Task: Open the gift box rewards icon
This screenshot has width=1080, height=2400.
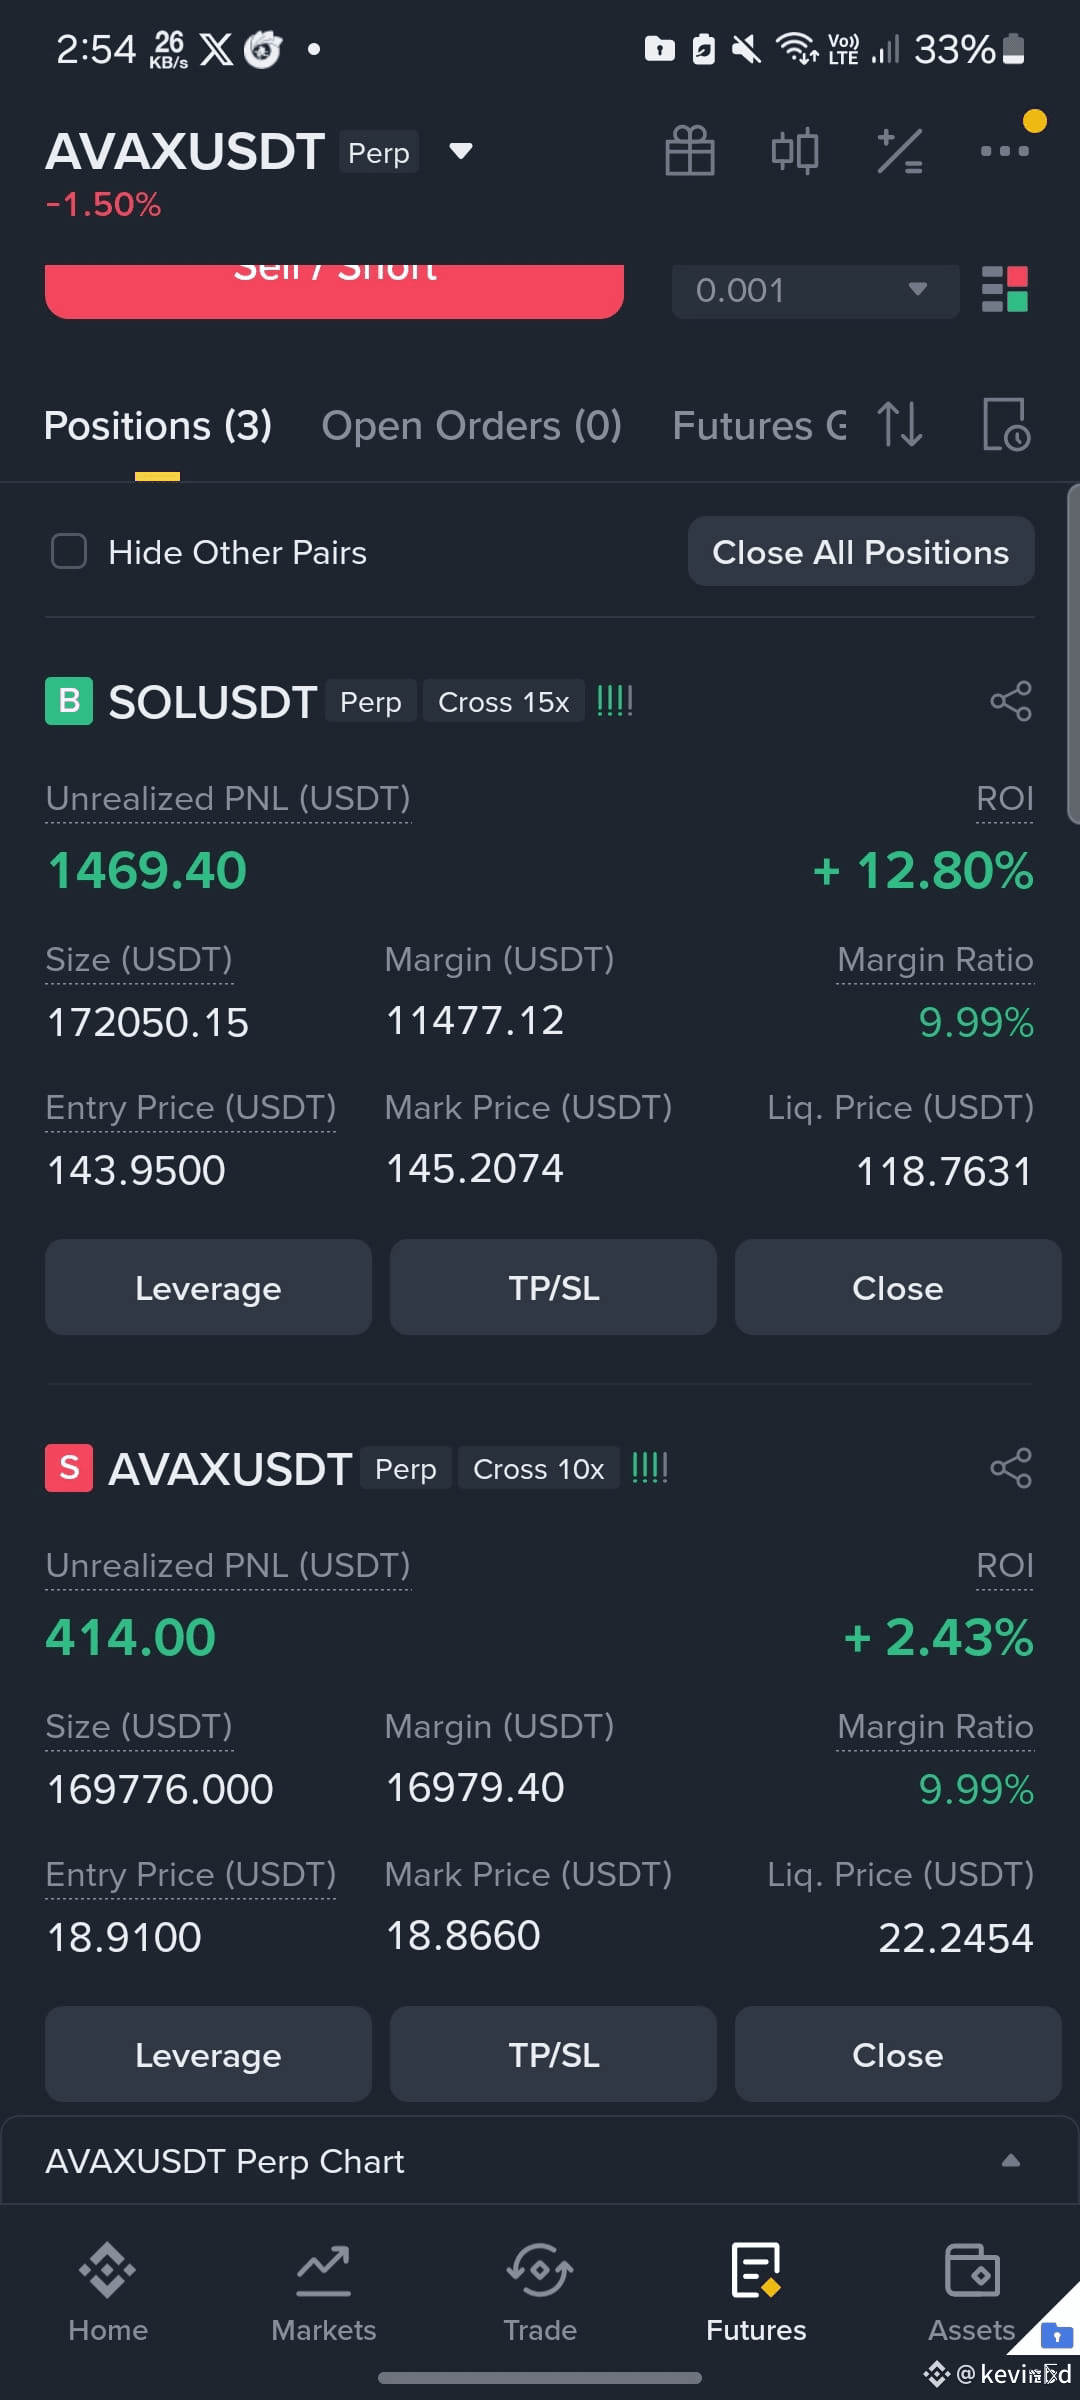Action: [x=689, y=151]
